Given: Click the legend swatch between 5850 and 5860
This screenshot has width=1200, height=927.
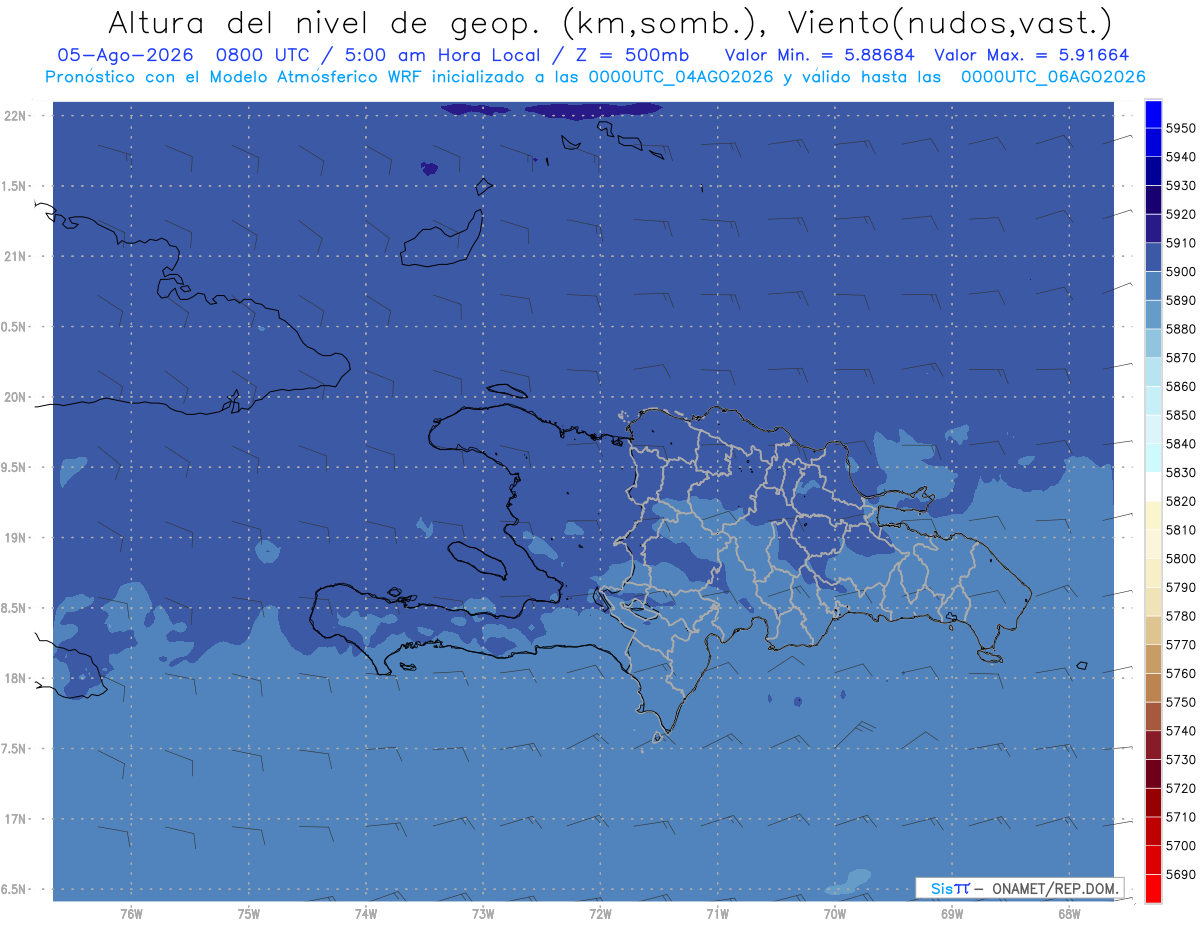Looking at the screenshot, I should click(1152, 401).
